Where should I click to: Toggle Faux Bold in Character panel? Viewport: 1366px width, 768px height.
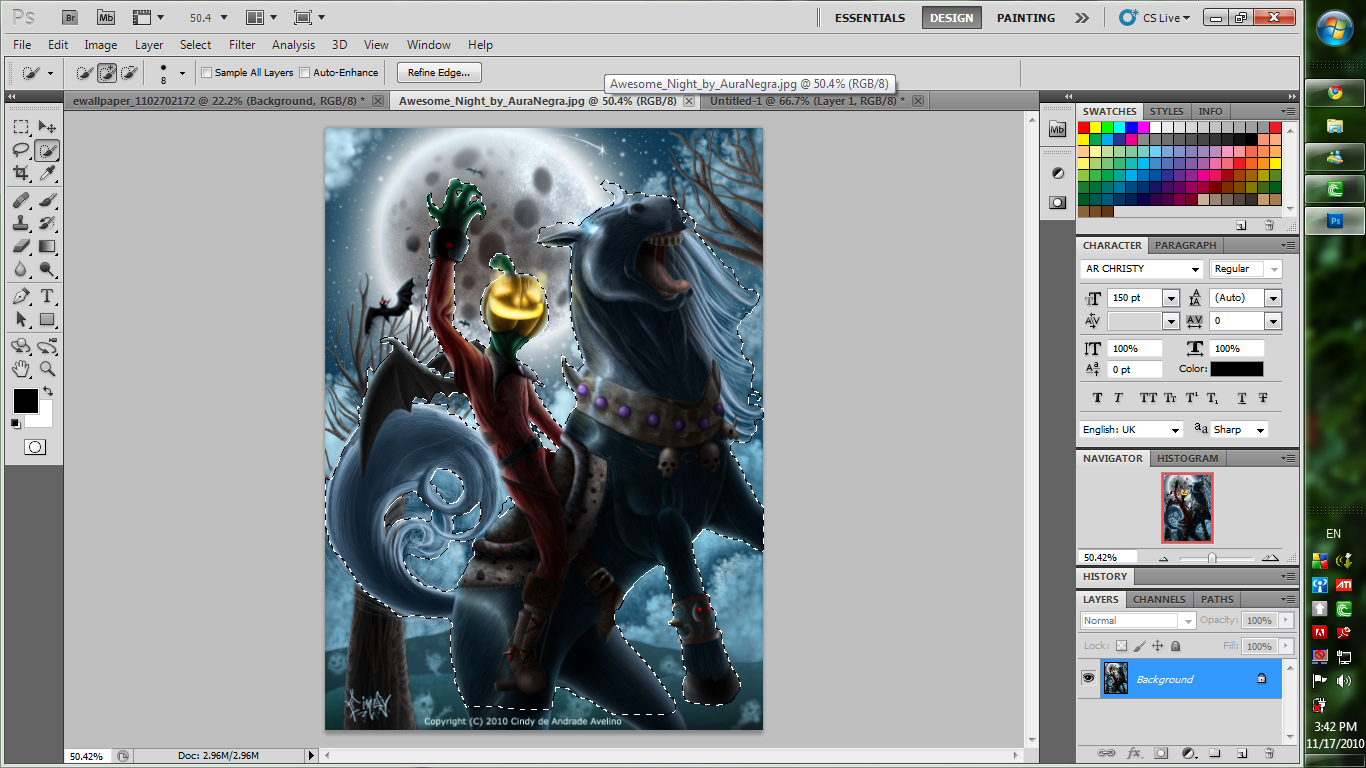(1097, 397)
